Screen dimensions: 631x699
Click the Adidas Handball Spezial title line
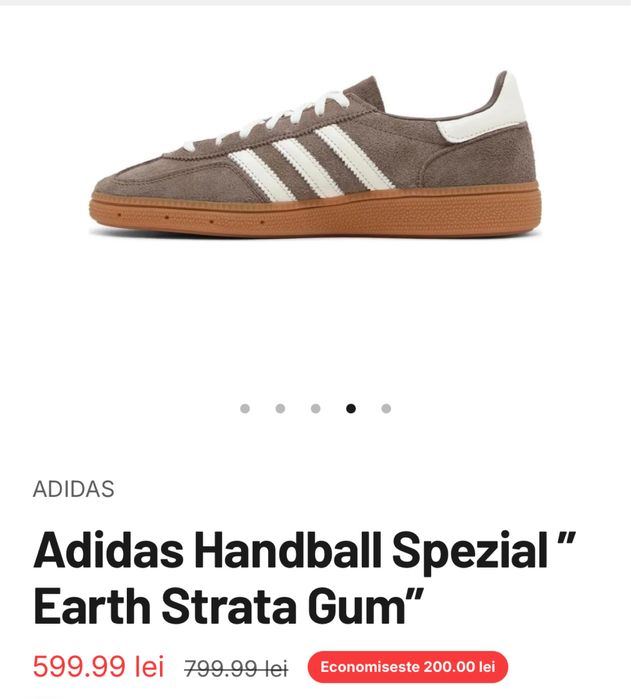(x=305, y=550)
